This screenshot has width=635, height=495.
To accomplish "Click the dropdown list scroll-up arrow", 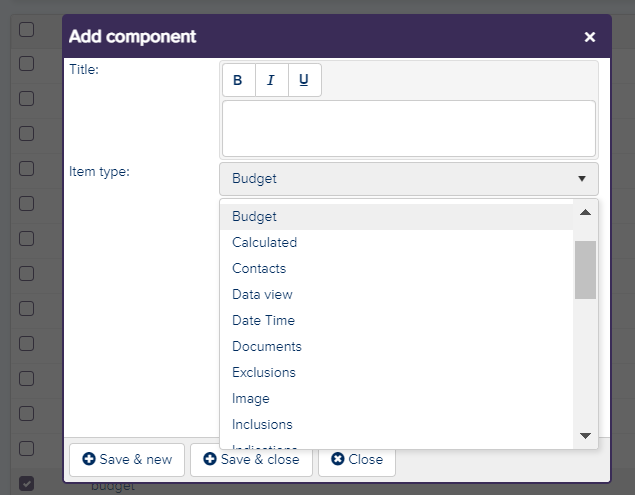I will click(585, 212).
